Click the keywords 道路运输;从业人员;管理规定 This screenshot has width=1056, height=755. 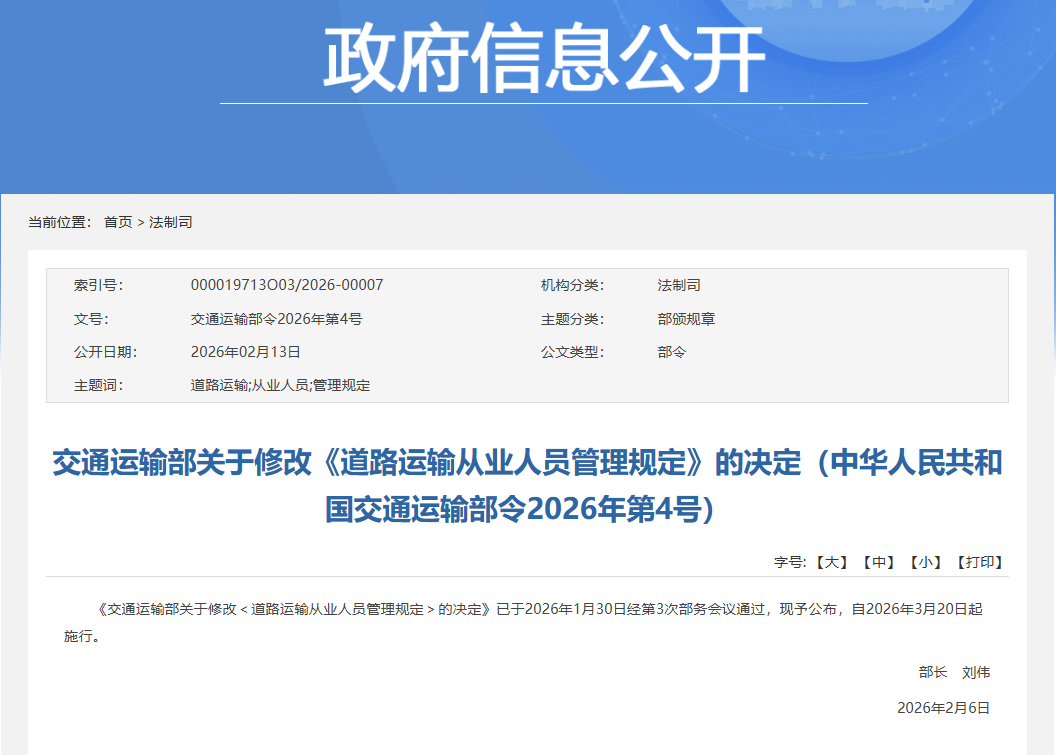280,385
